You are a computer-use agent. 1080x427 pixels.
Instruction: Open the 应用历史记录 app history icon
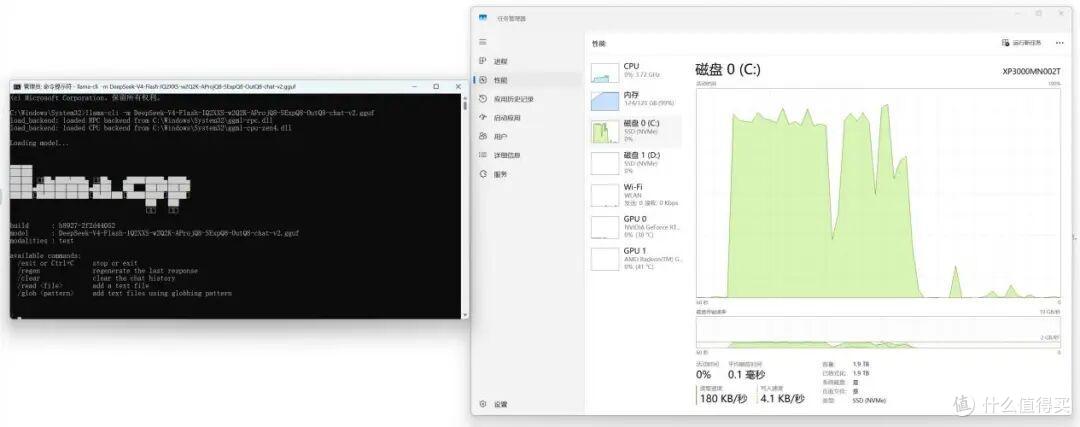483,98
